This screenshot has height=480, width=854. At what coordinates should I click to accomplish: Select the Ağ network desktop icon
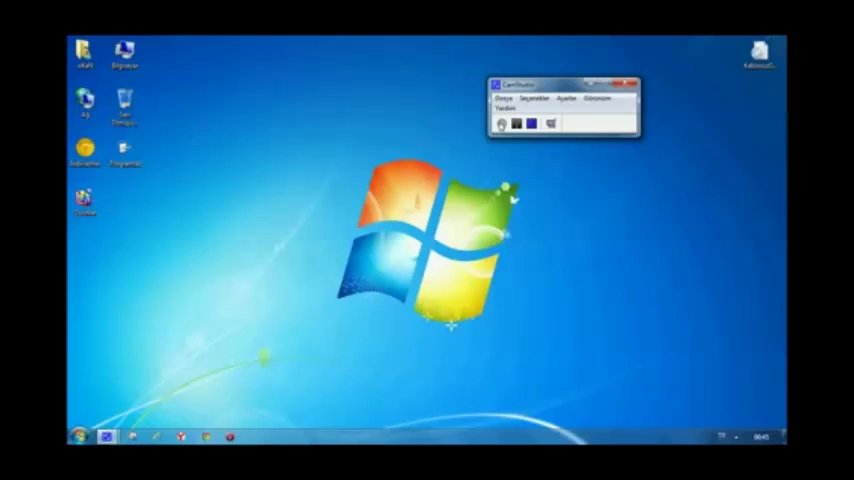(85, 103)
